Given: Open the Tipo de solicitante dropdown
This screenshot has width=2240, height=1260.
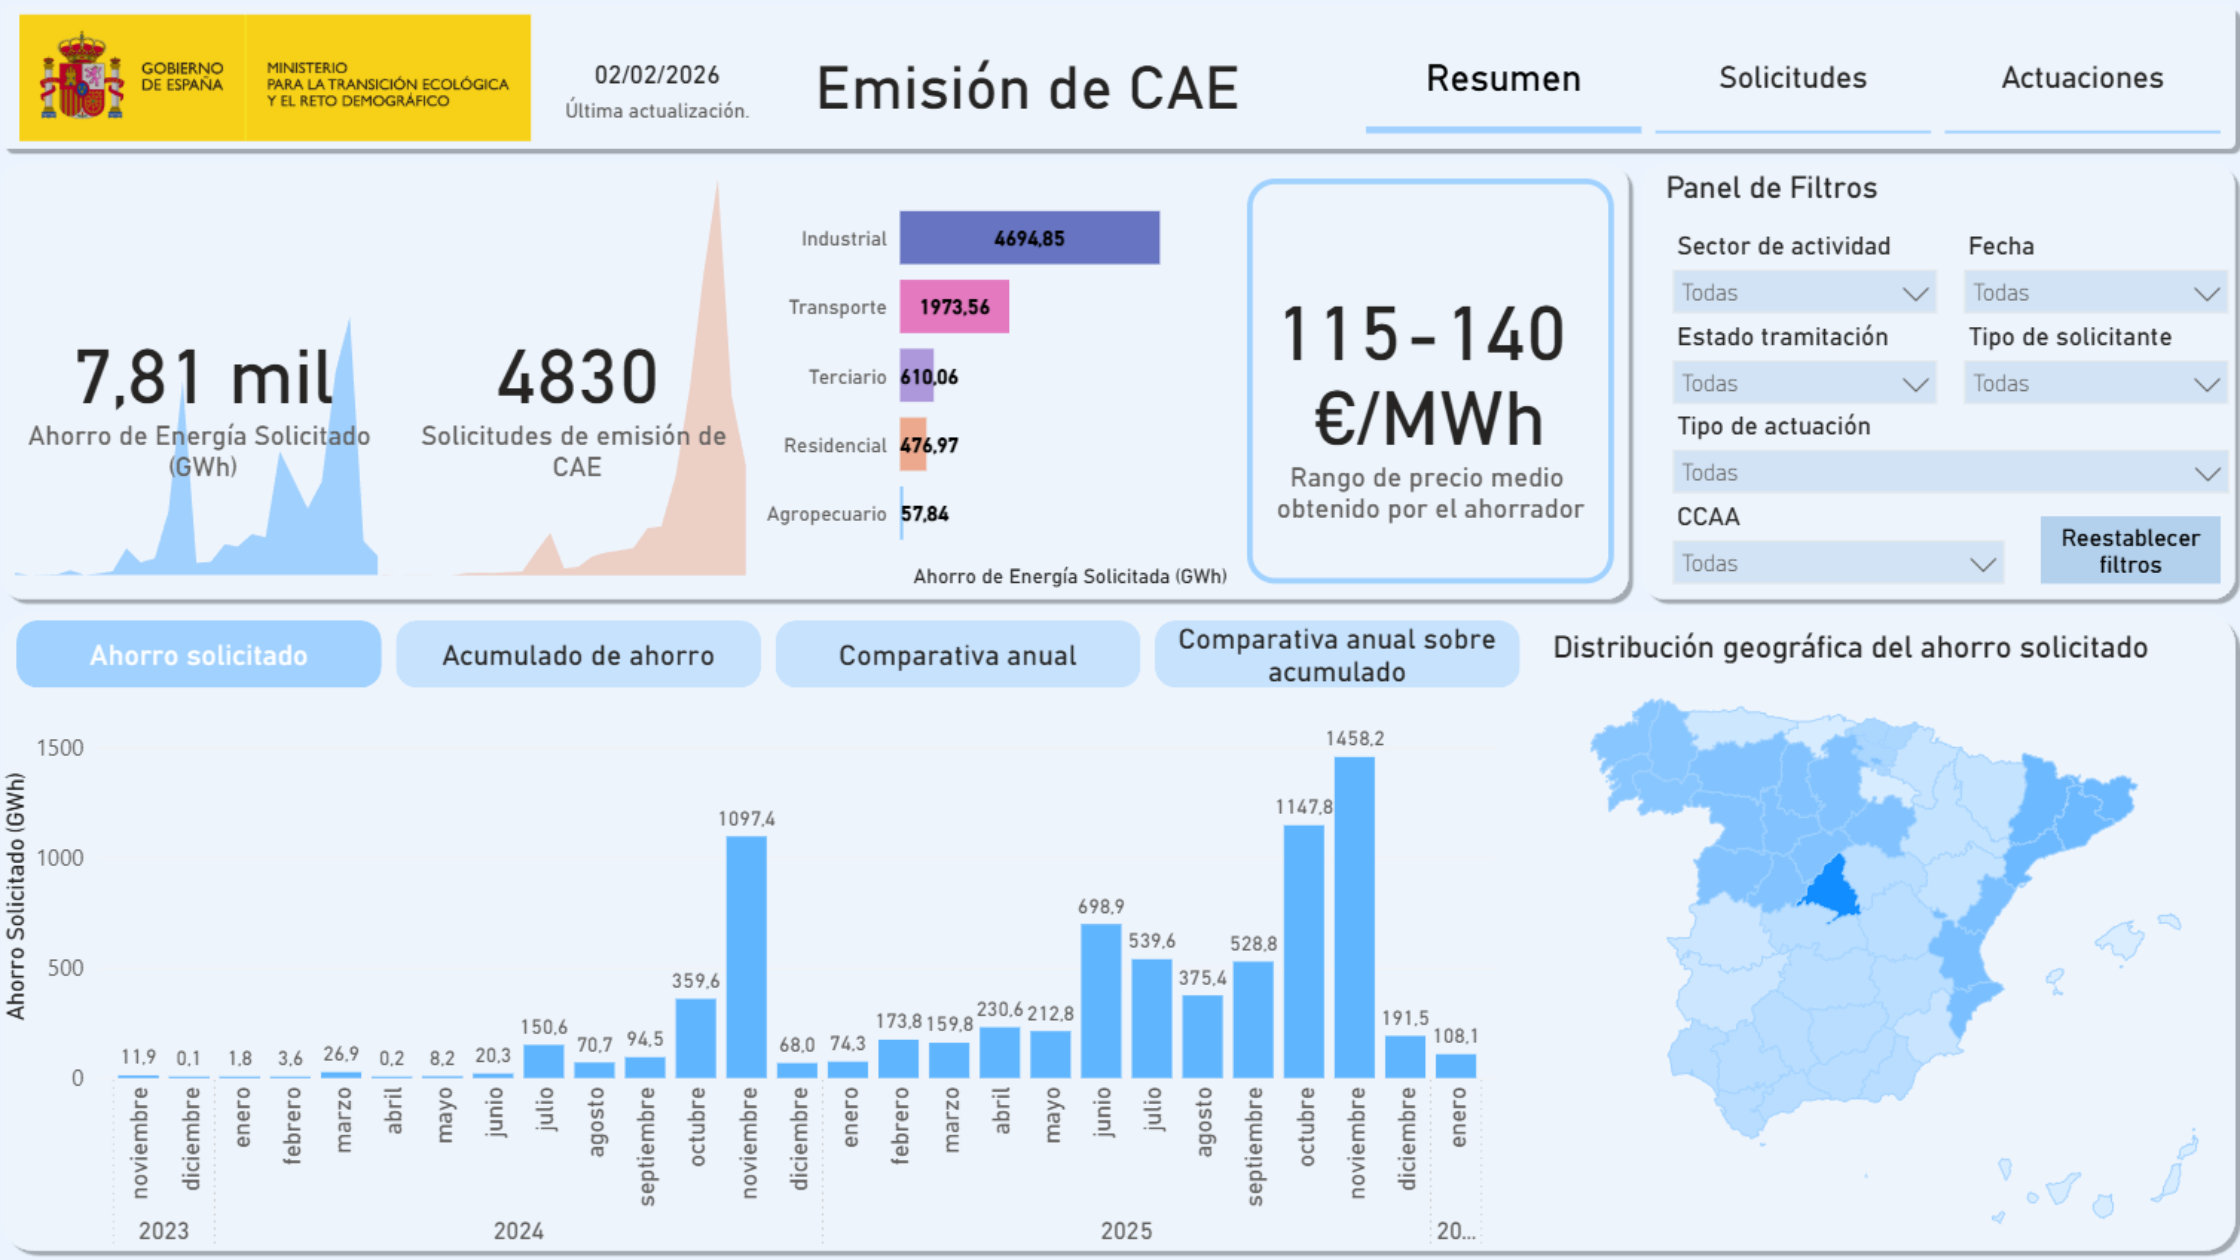Looking at the screenshot, I should click(2094, 384).
